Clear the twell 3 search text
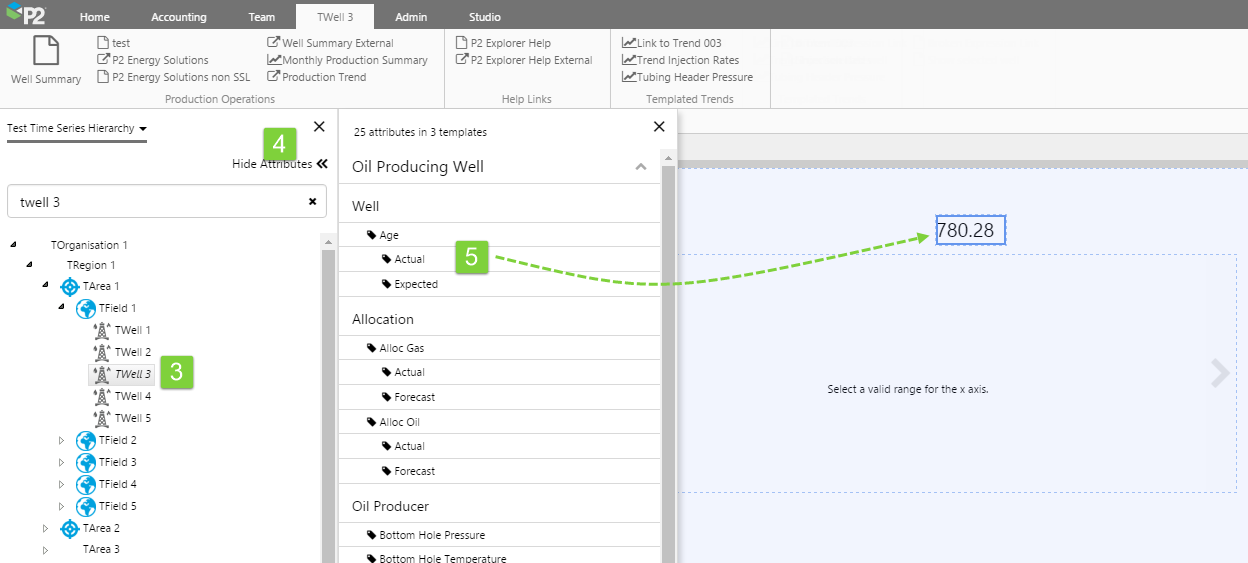Screen dimensions: 1248x563 312,202
